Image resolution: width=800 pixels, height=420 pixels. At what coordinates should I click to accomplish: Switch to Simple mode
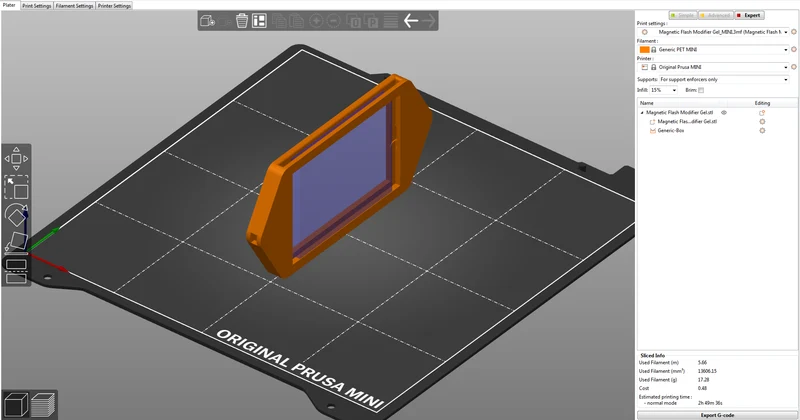(x=683, y=15)
